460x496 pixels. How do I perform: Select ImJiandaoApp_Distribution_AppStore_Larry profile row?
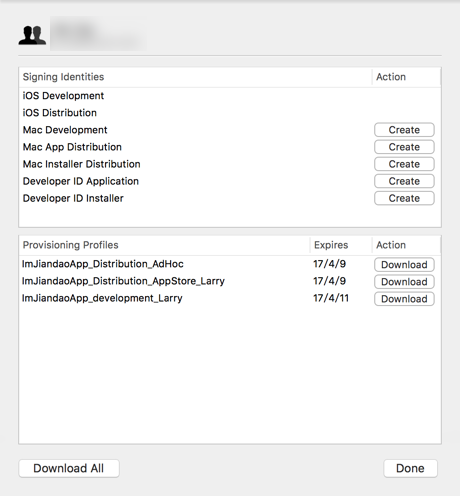click(x=230, y=281)
